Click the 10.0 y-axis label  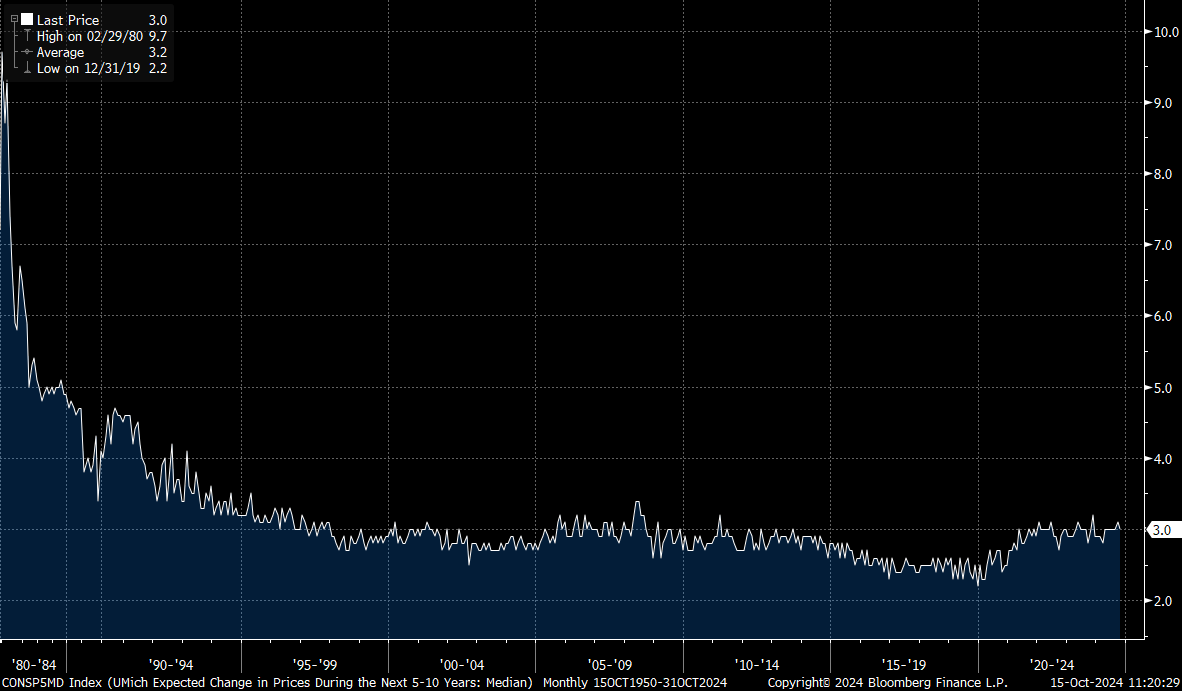tap(1166, 32)
